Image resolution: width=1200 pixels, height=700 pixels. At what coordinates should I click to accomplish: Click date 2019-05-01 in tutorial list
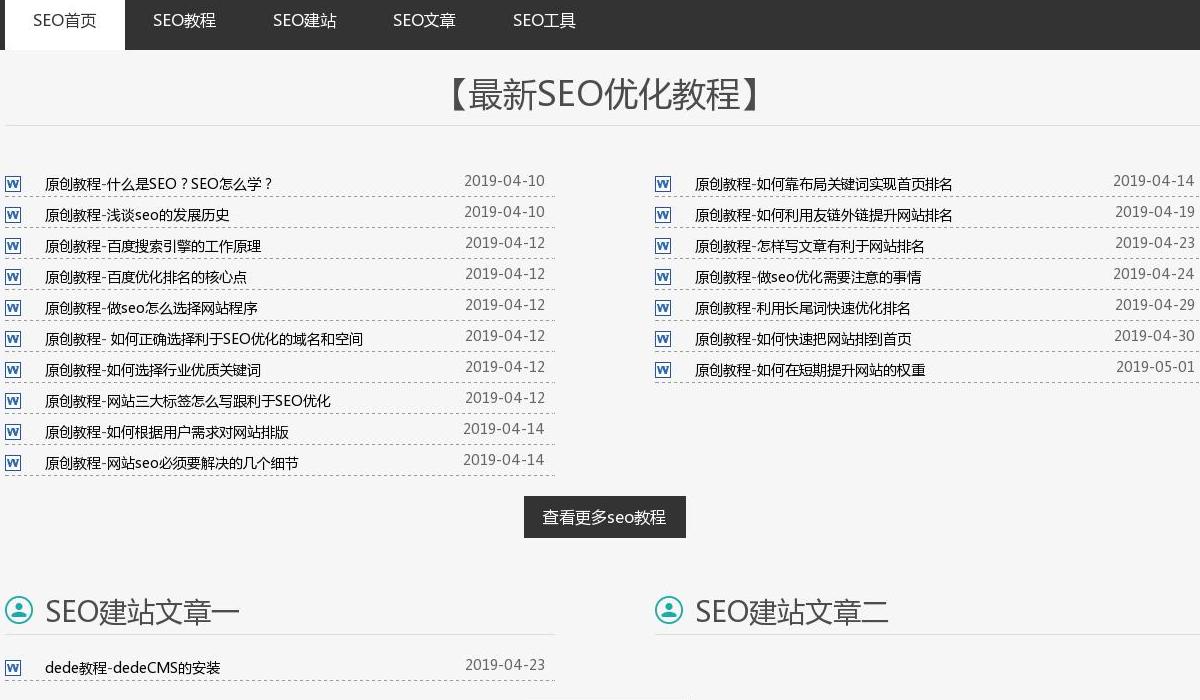click(x=1155, y=367)
